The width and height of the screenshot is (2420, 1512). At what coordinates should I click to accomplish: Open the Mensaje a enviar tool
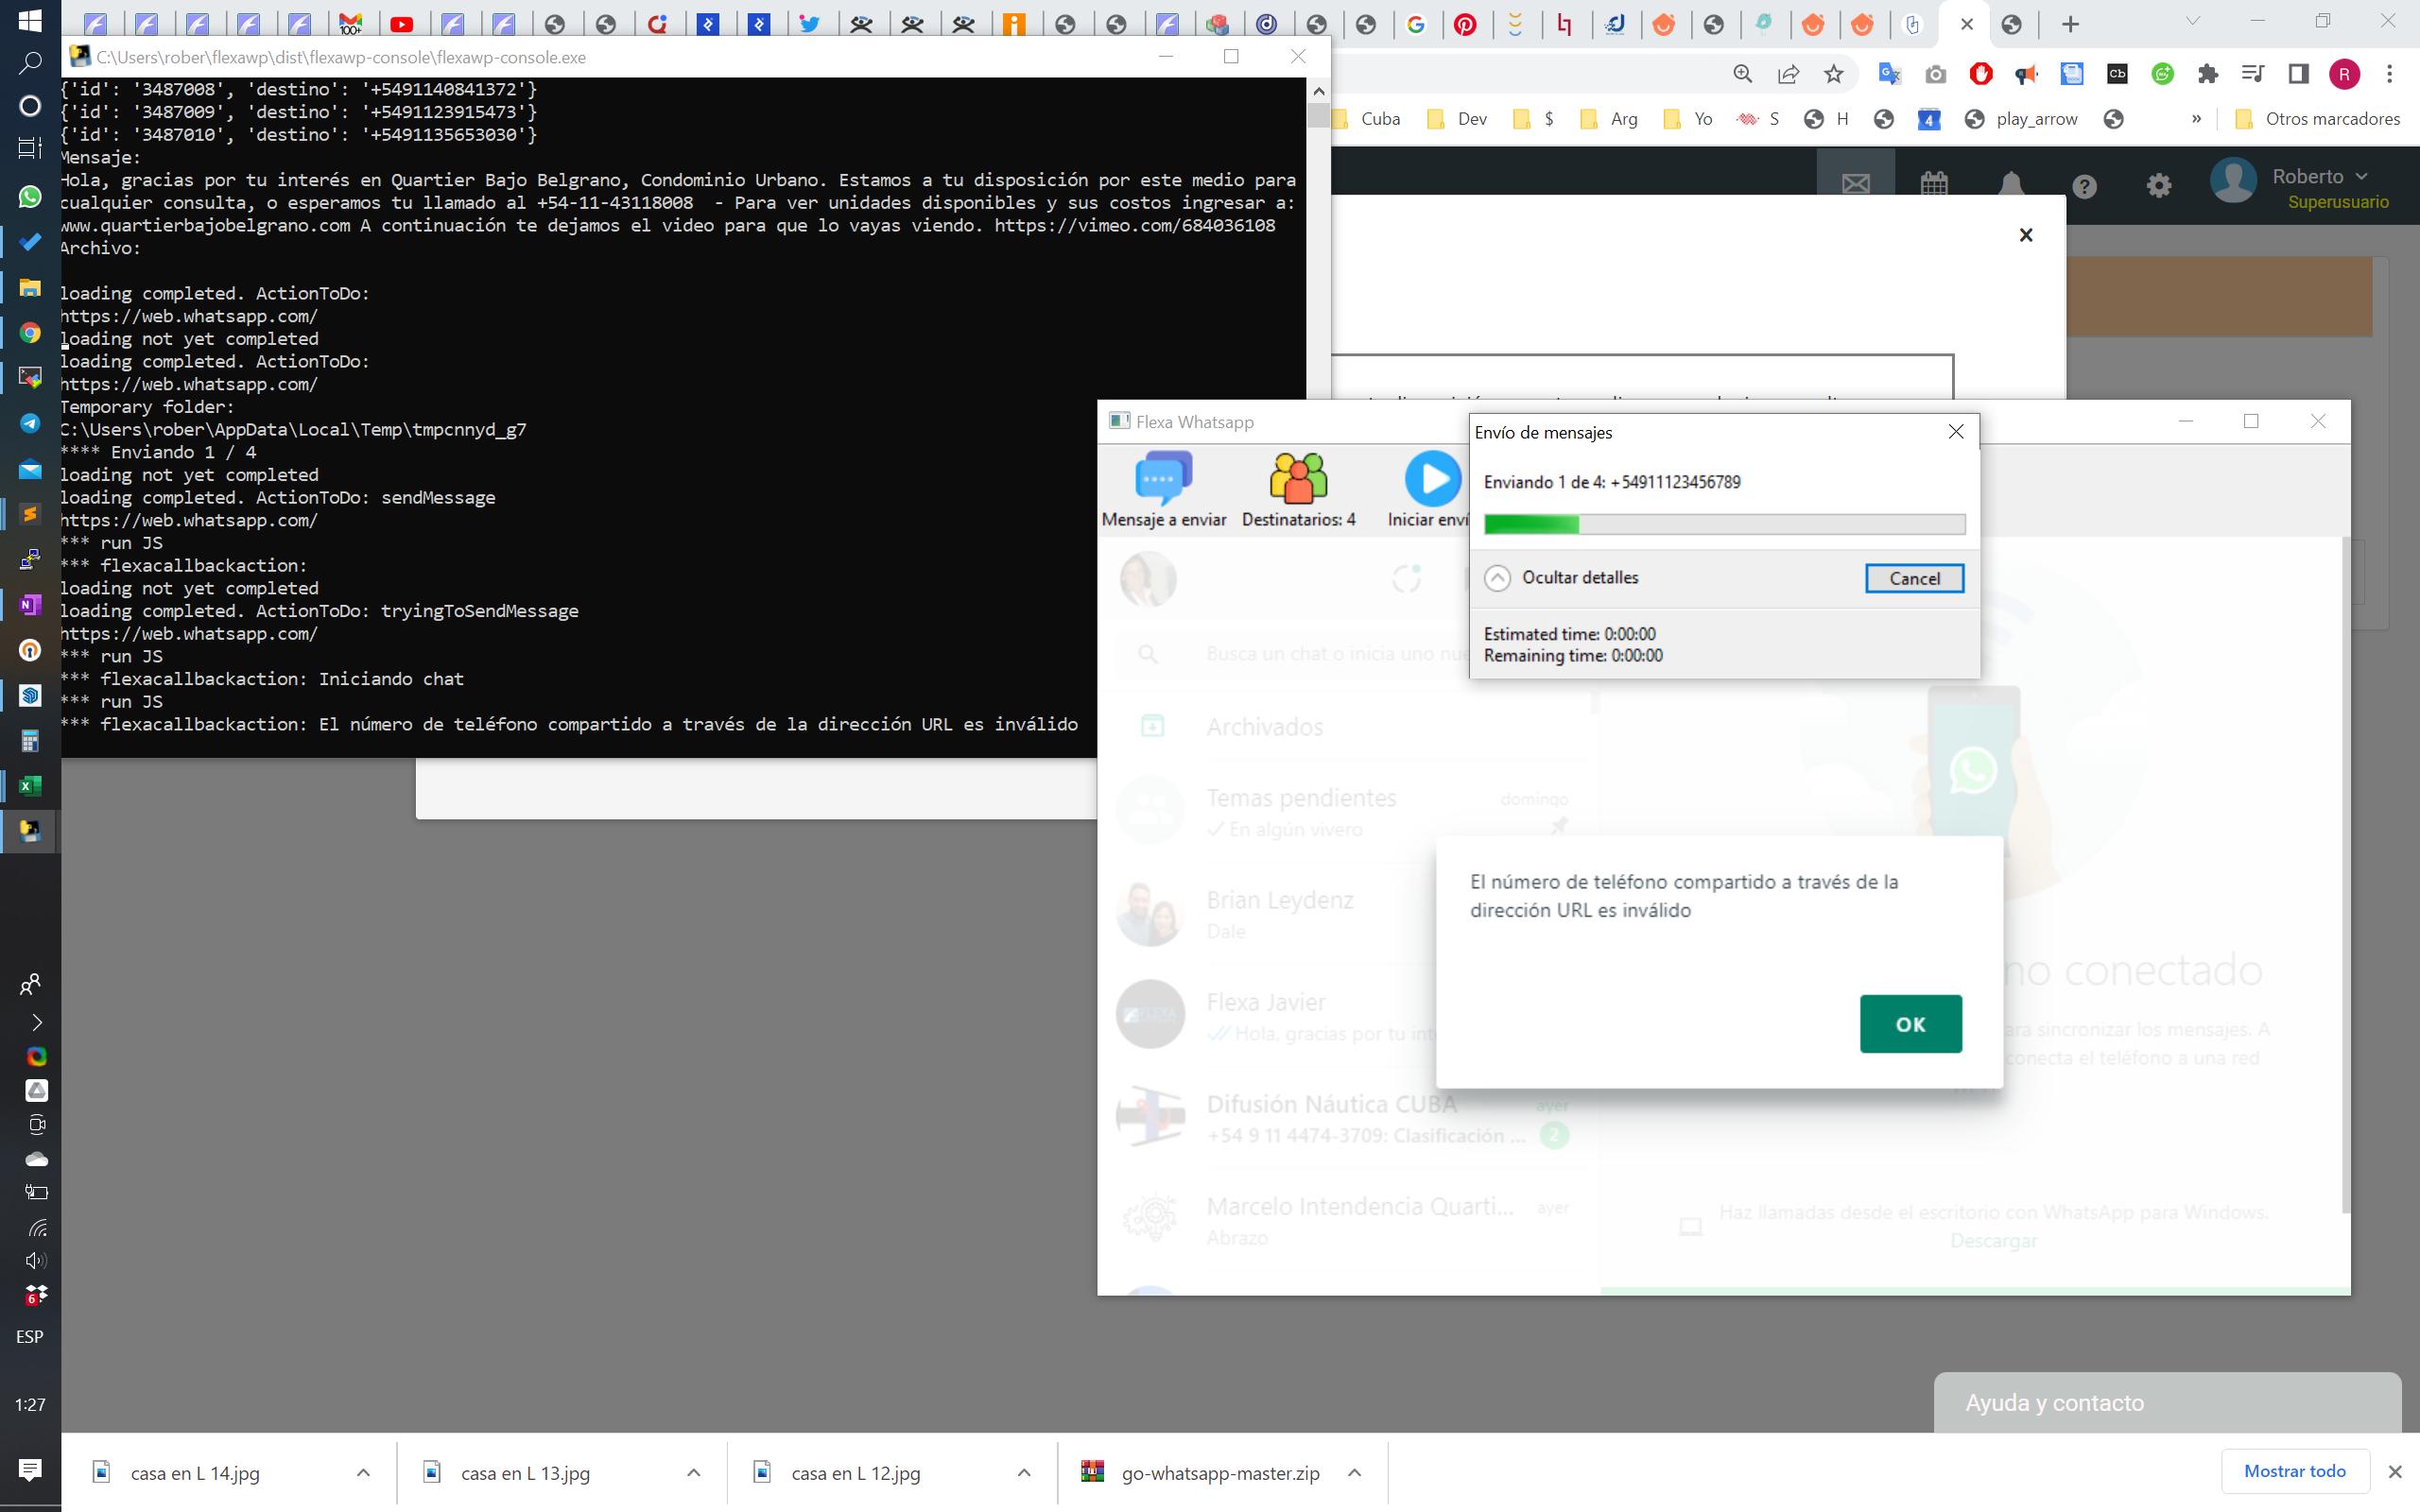(x=1164, y=489)
